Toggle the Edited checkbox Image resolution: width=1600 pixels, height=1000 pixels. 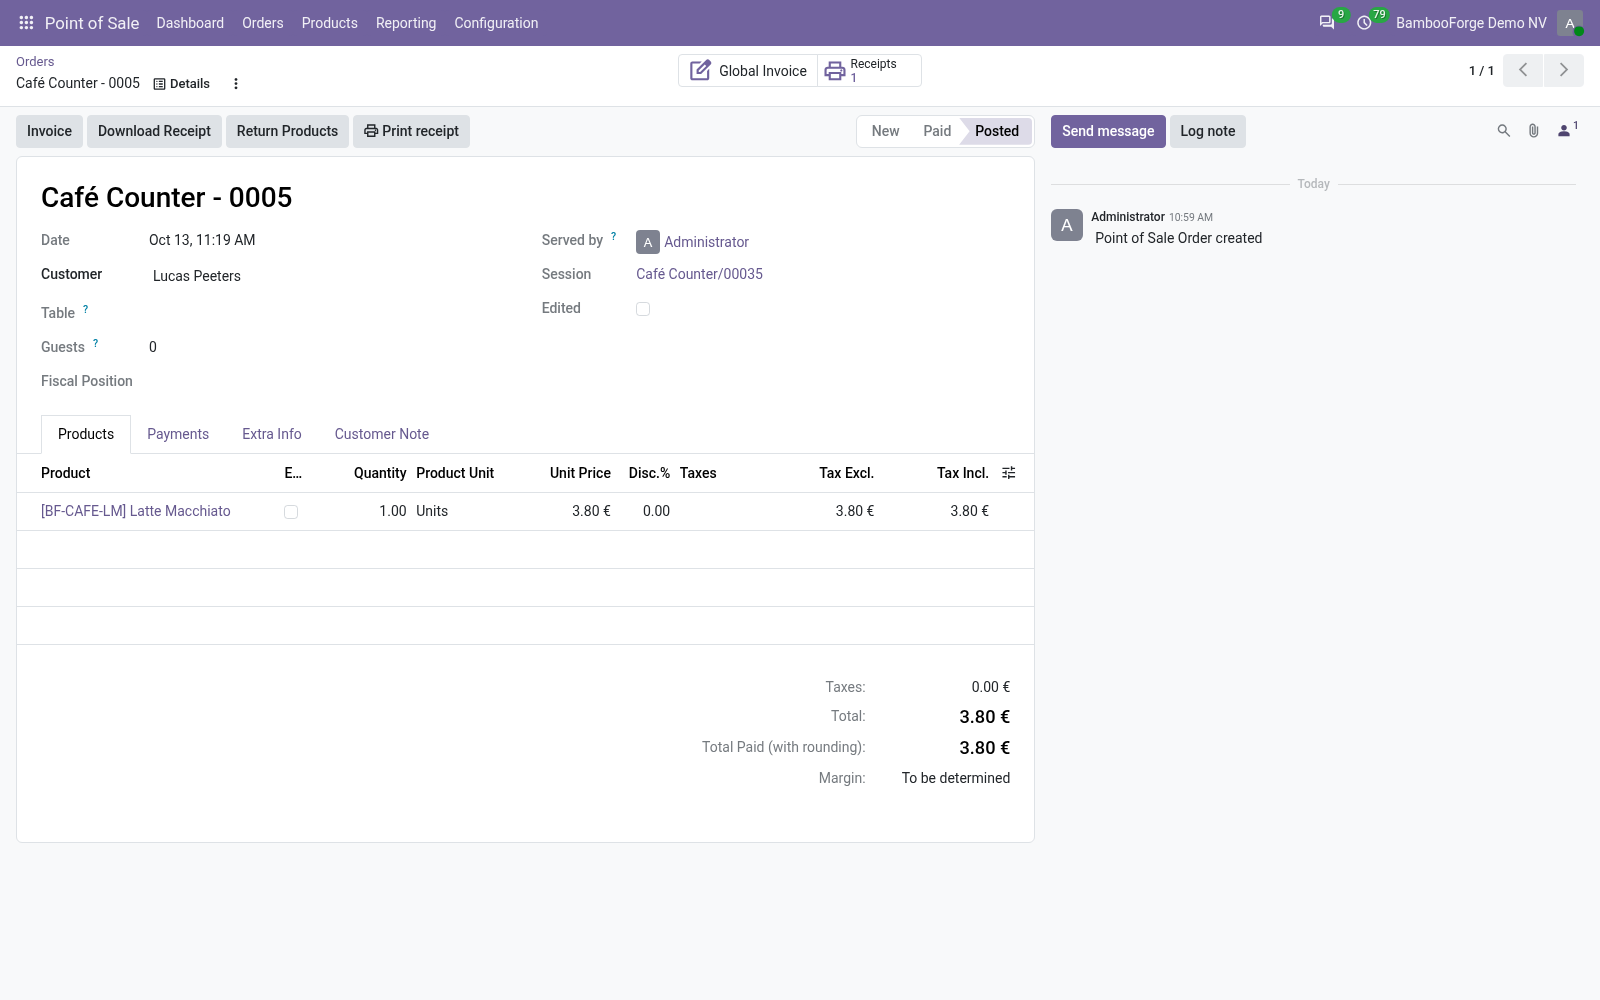click(x=643, y=309)
